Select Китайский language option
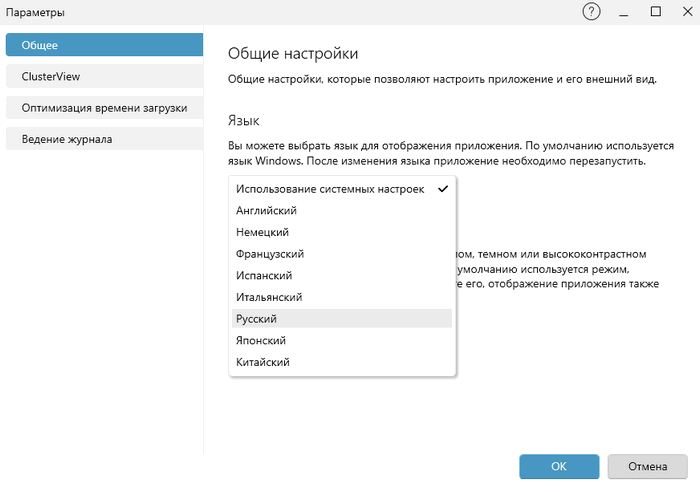Screen dimensions: 700x492 tap(263, 362)
